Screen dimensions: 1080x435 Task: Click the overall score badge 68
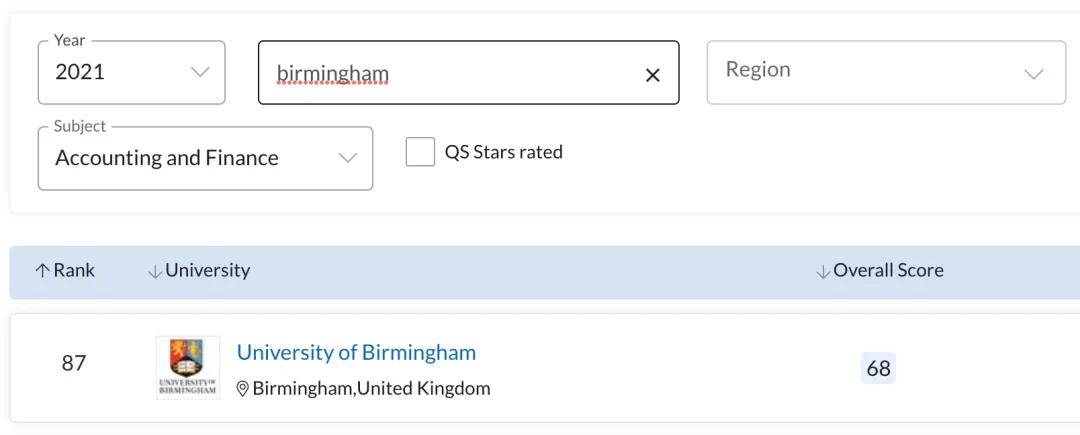(x=878, y=368)
